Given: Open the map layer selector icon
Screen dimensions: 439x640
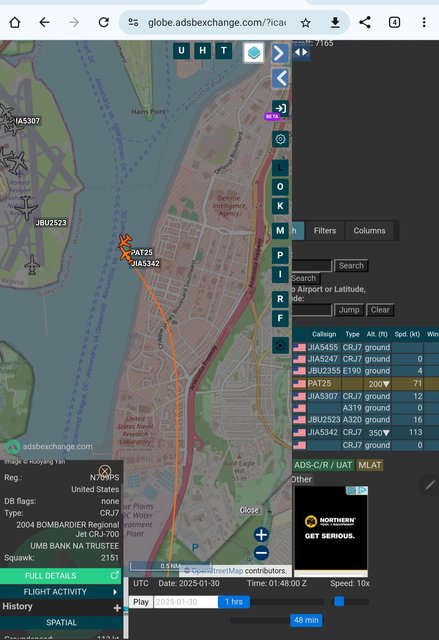Looking at the screenshot, I should 253,53.
